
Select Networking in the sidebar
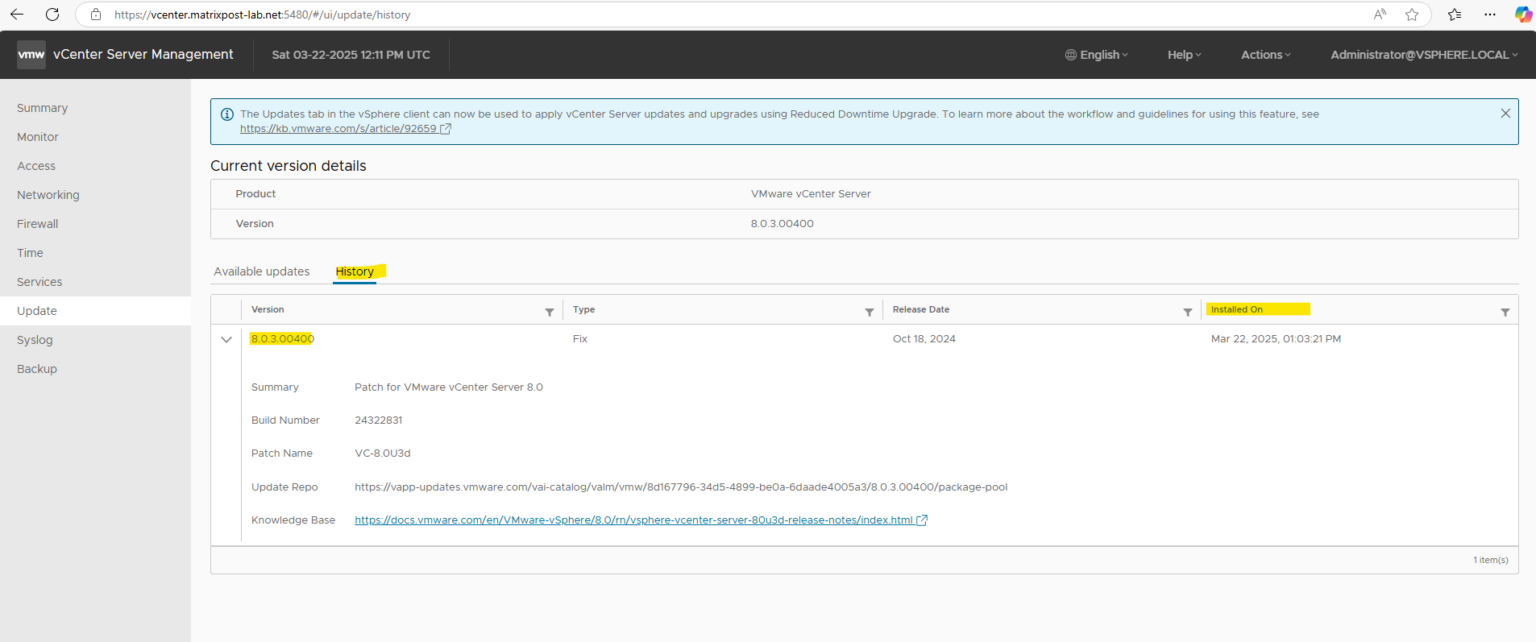(x=47, y=194)
